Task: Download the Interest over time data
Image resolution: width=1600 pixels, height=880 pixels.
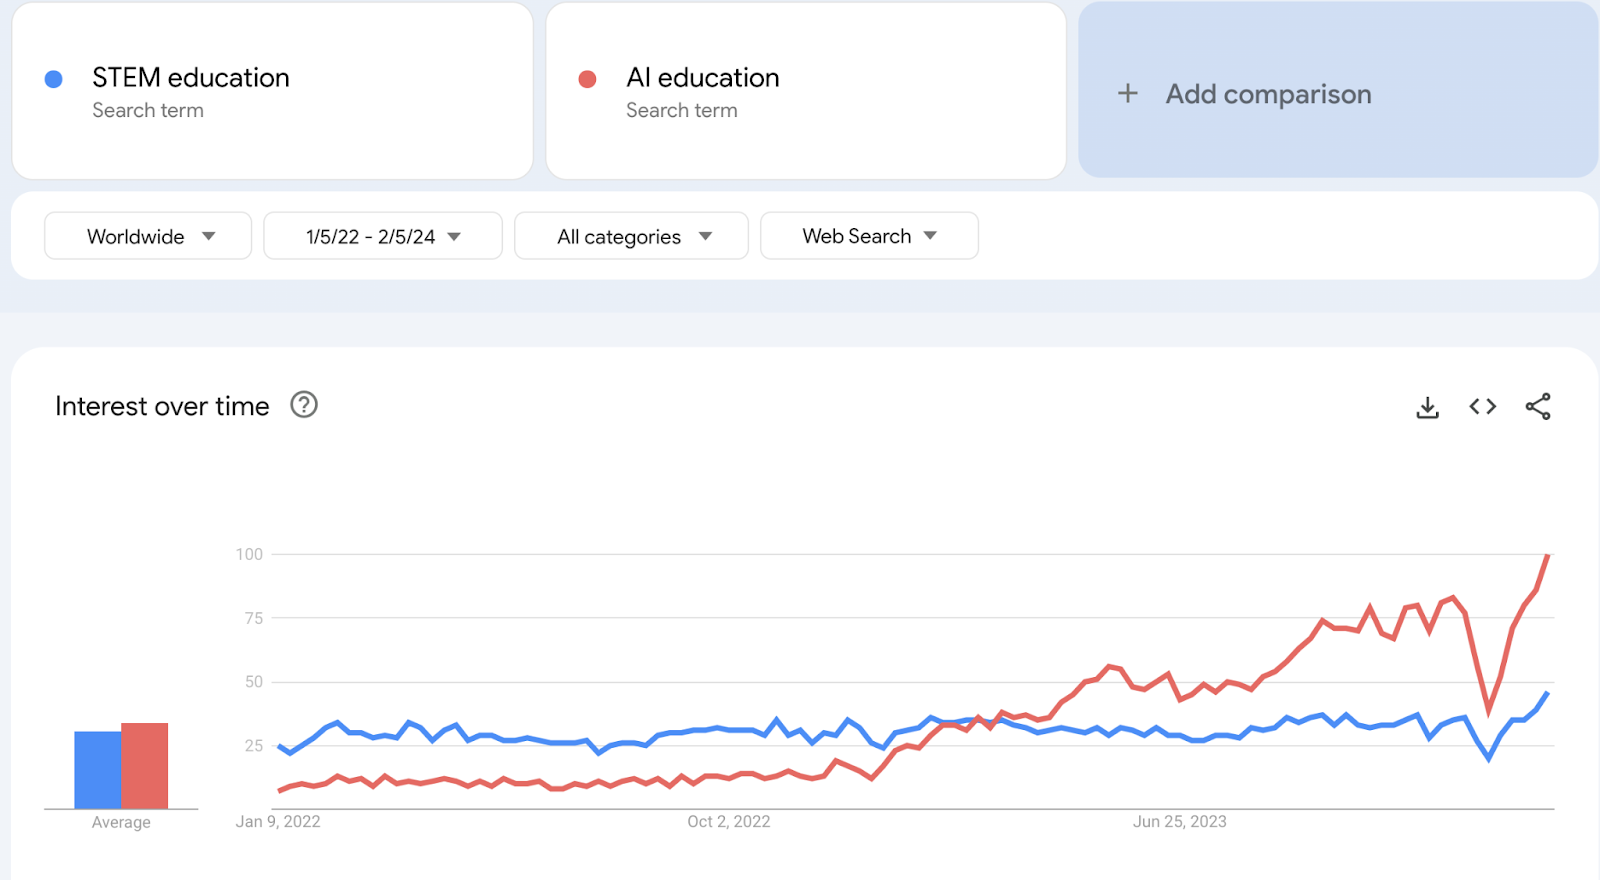Action: coord(1427,407)
